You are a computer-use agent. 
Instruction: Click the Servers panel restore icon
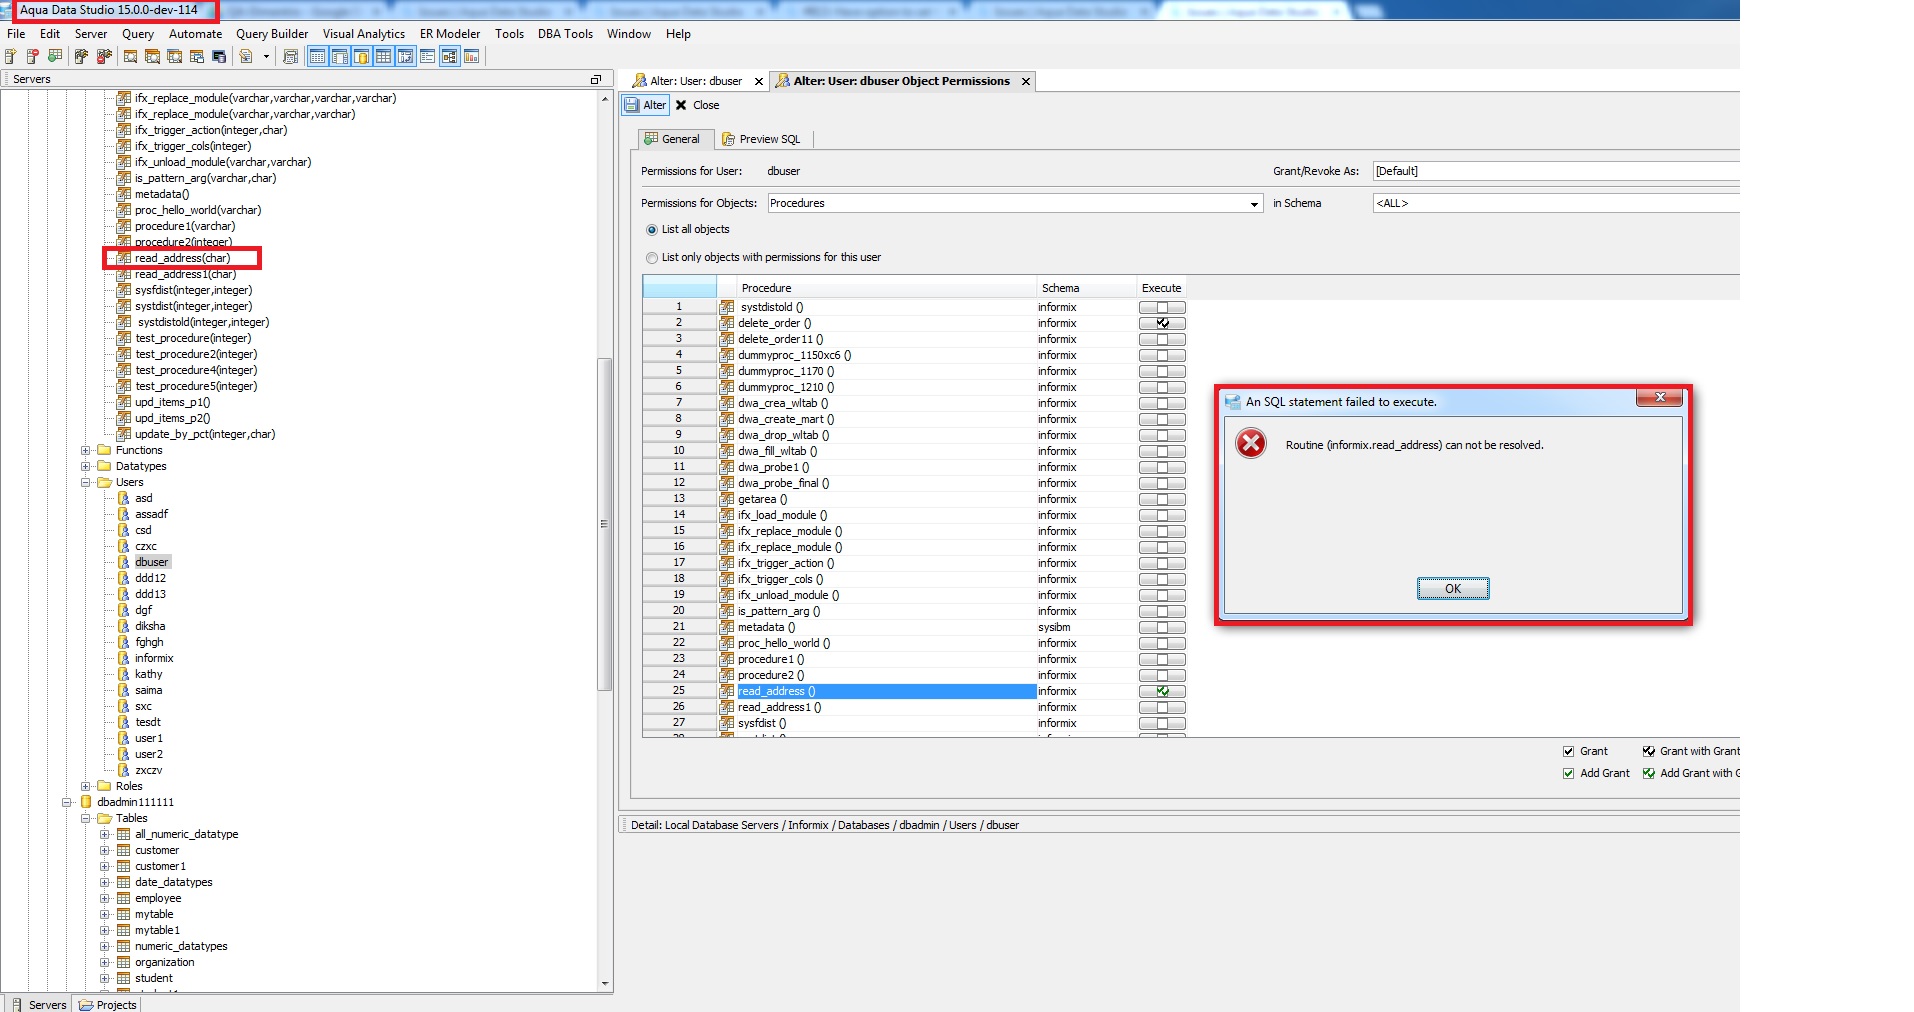pyautogui.click(x=596, y=79)
